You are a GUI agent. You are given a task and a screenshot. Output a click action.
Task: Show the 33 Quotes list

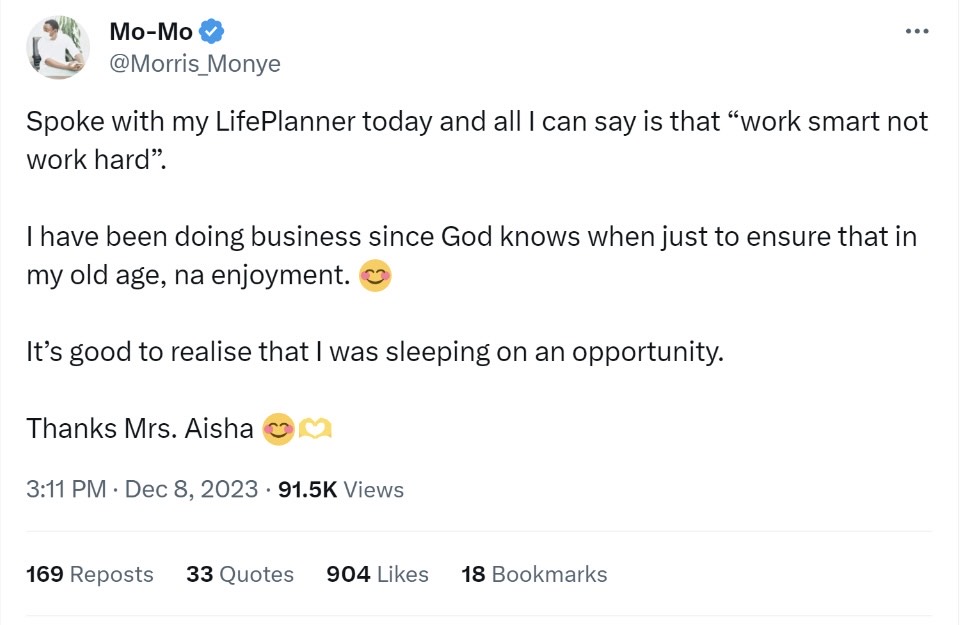click(240, 575)
